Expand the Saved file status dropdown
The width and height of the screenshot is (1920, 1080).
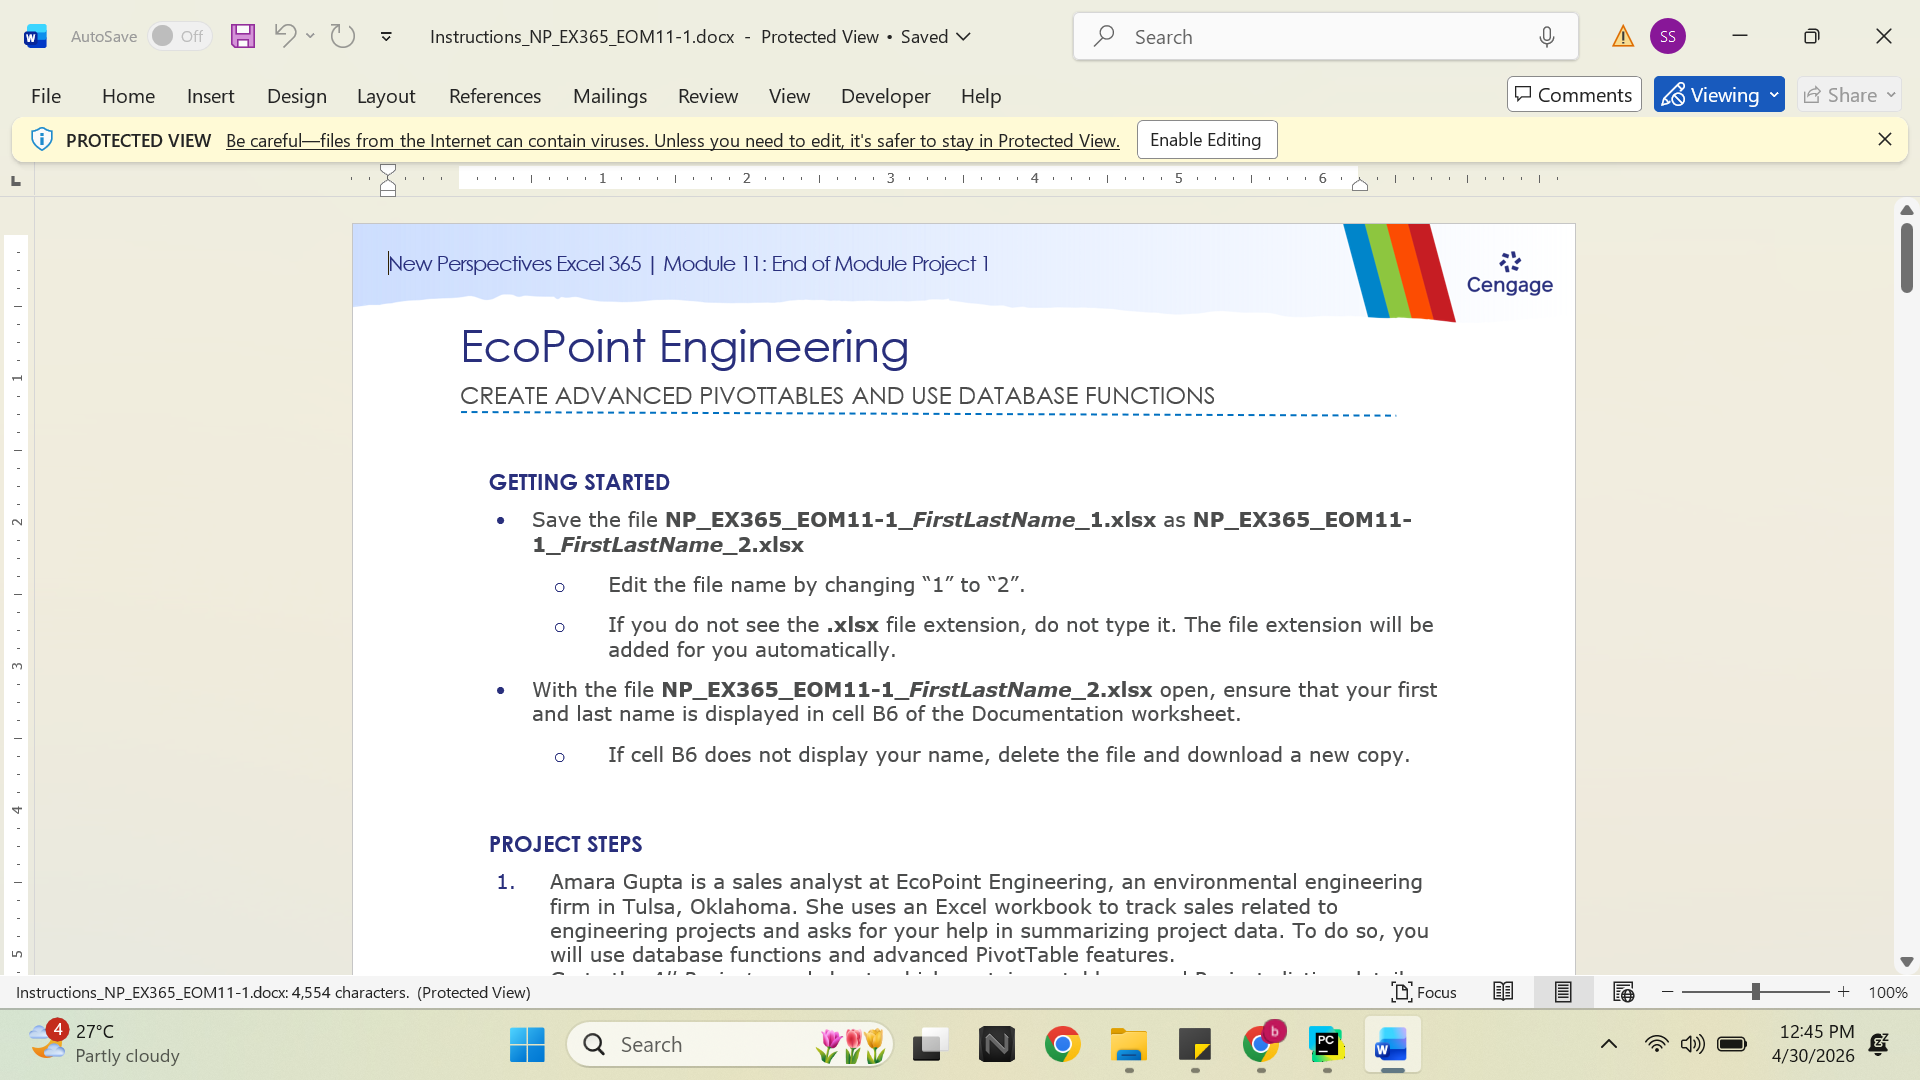pyautogui.click(x=963, y=37)
